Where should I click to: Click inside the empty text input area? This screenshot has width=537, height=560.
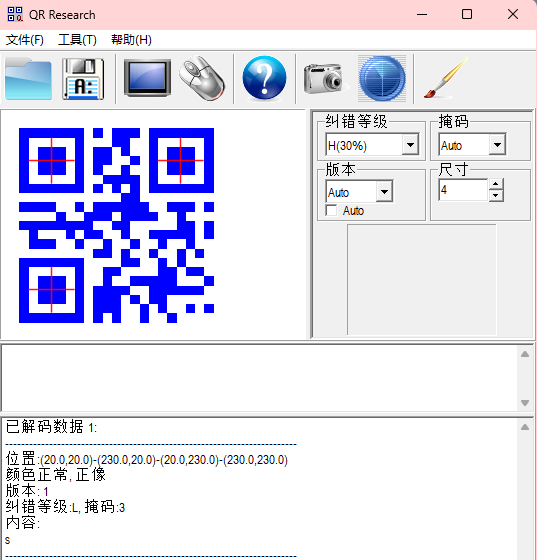click(259, 378)
